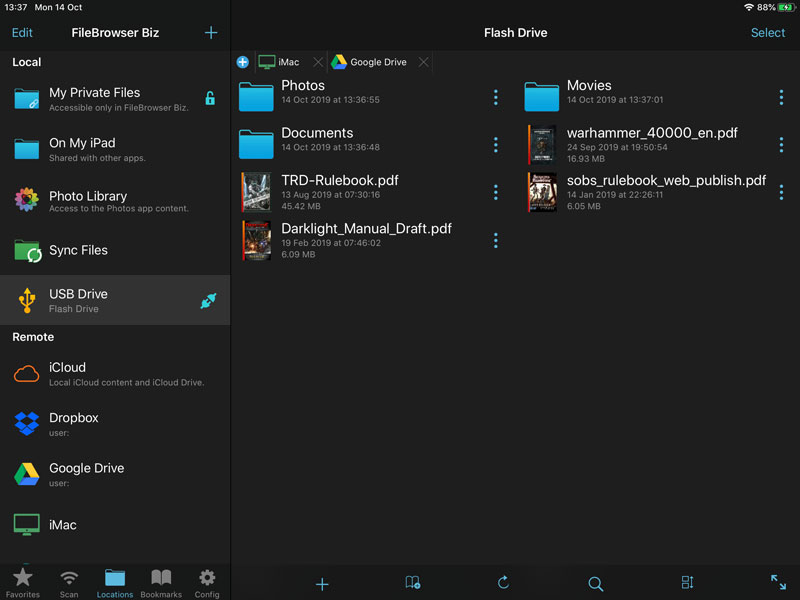Image resolution: width=800 pixels, height=600 pixels.
Task: Open the TRD-Rulebook.pdf thumbnail
Action: [256, 192]
